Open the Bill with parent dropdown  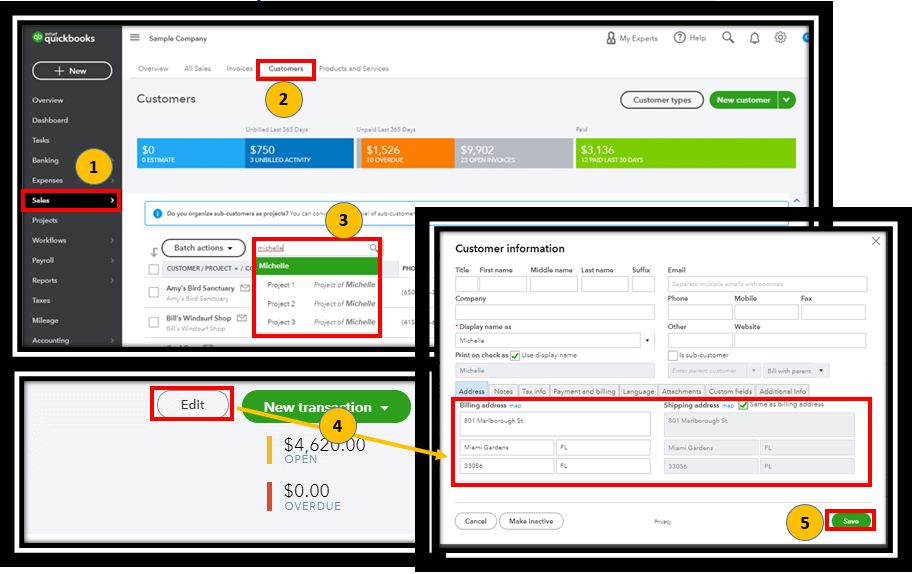point(796,370)
